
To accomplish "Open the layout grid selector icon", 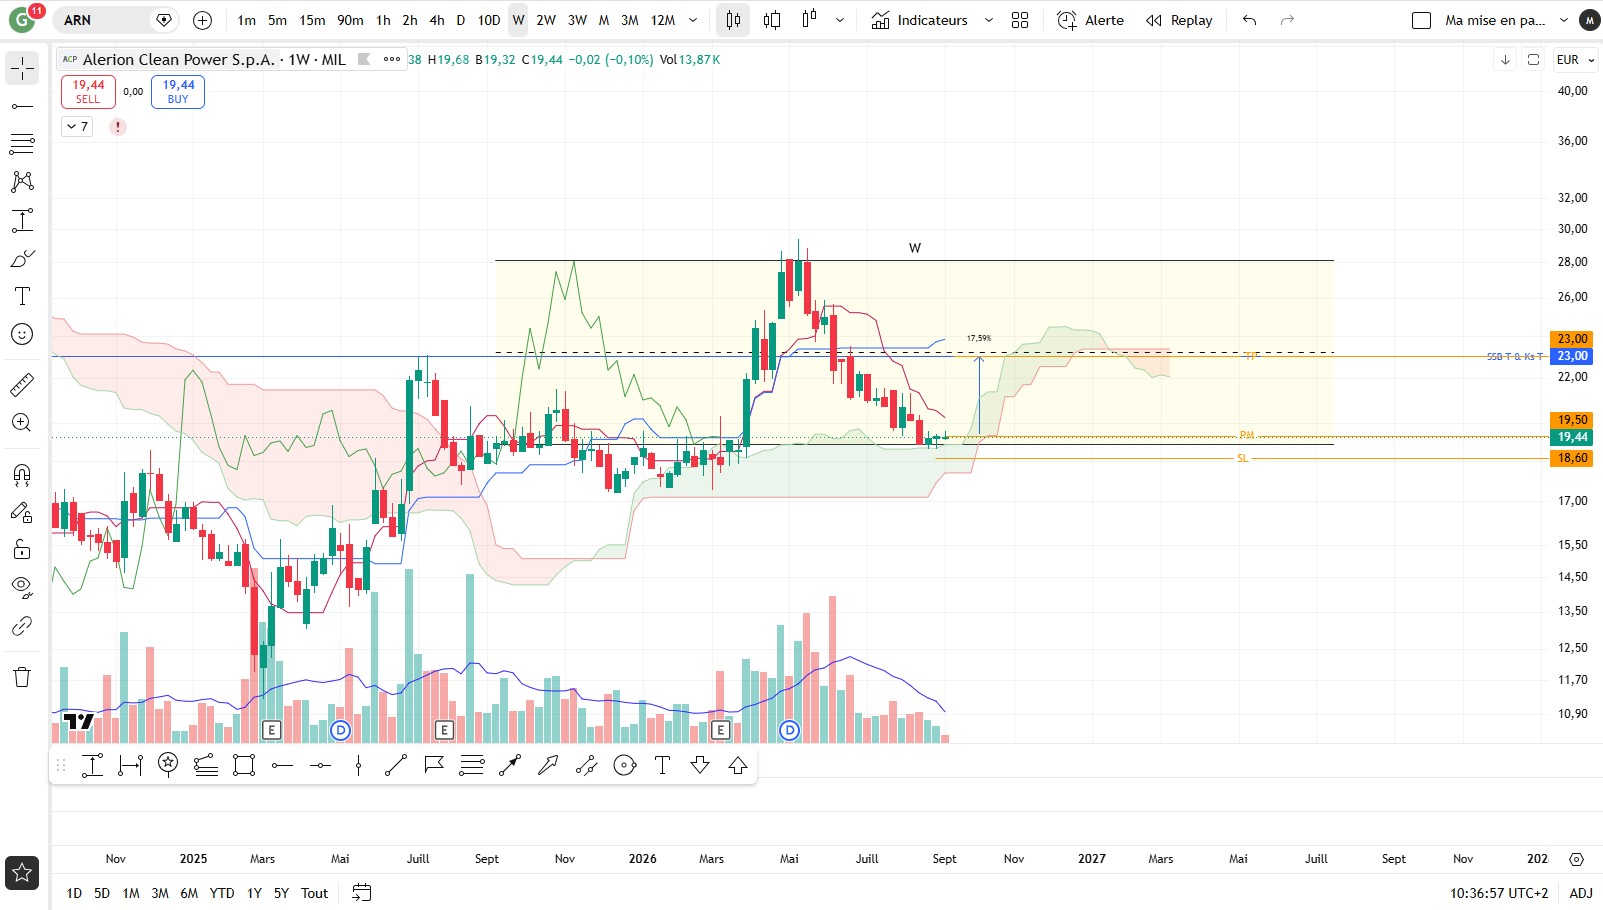I will [1020, 20].
